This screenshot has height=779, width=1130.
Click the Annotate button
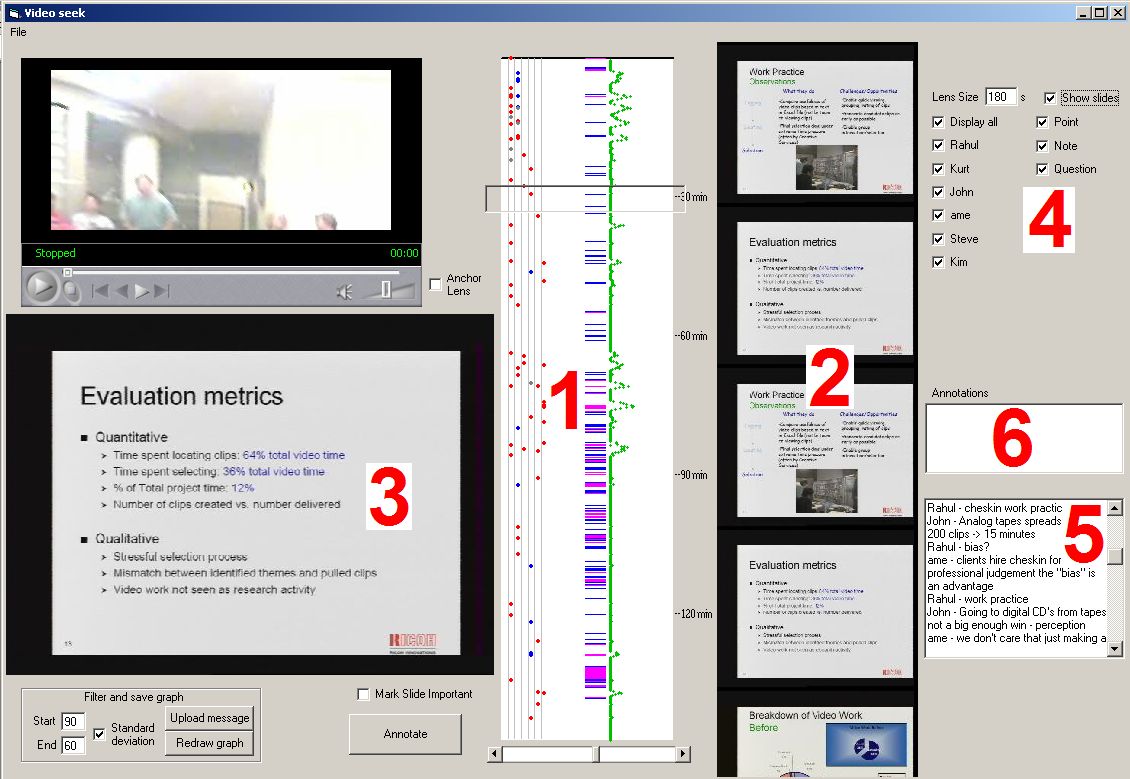point(405,734)
